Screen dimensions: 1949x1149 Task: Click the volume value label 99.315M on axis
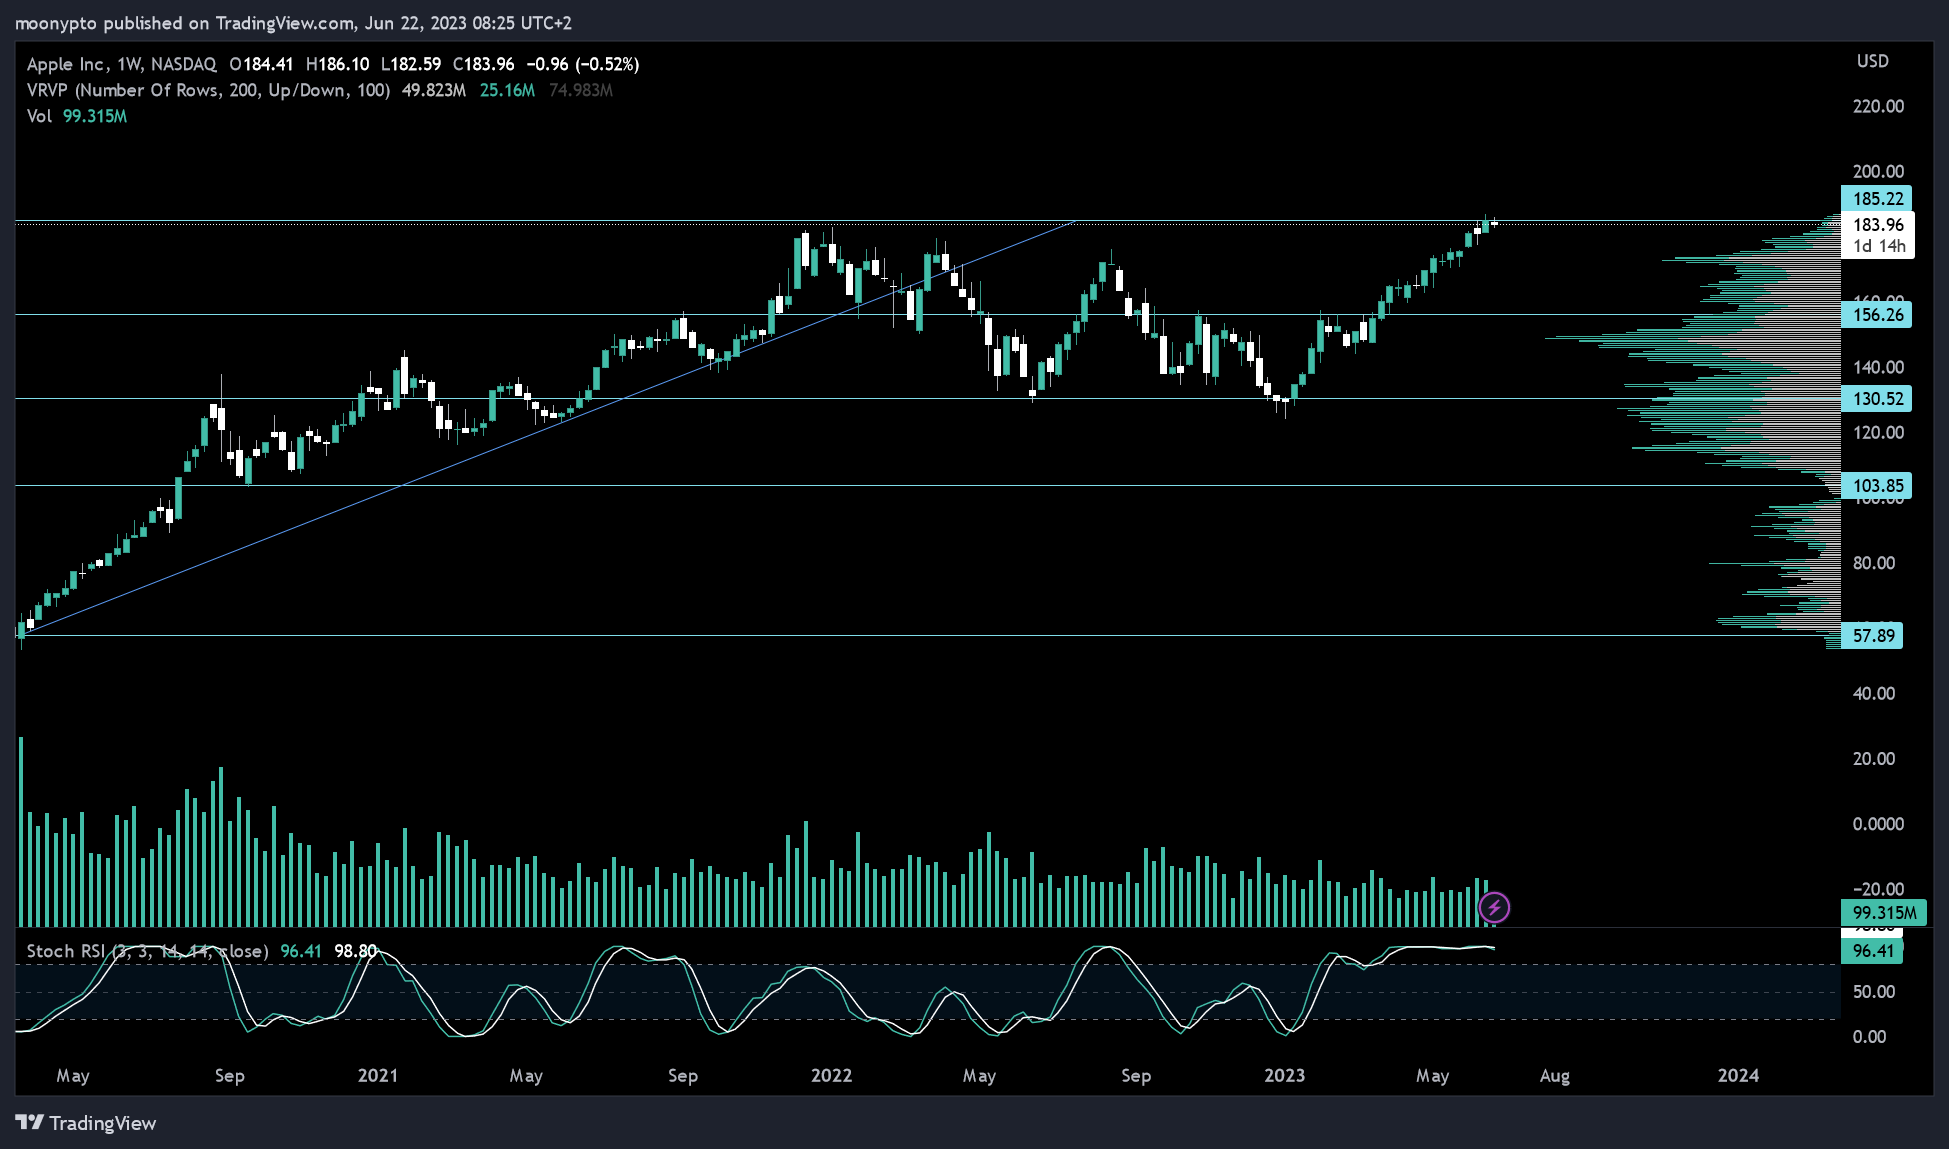click(1883, 912)
